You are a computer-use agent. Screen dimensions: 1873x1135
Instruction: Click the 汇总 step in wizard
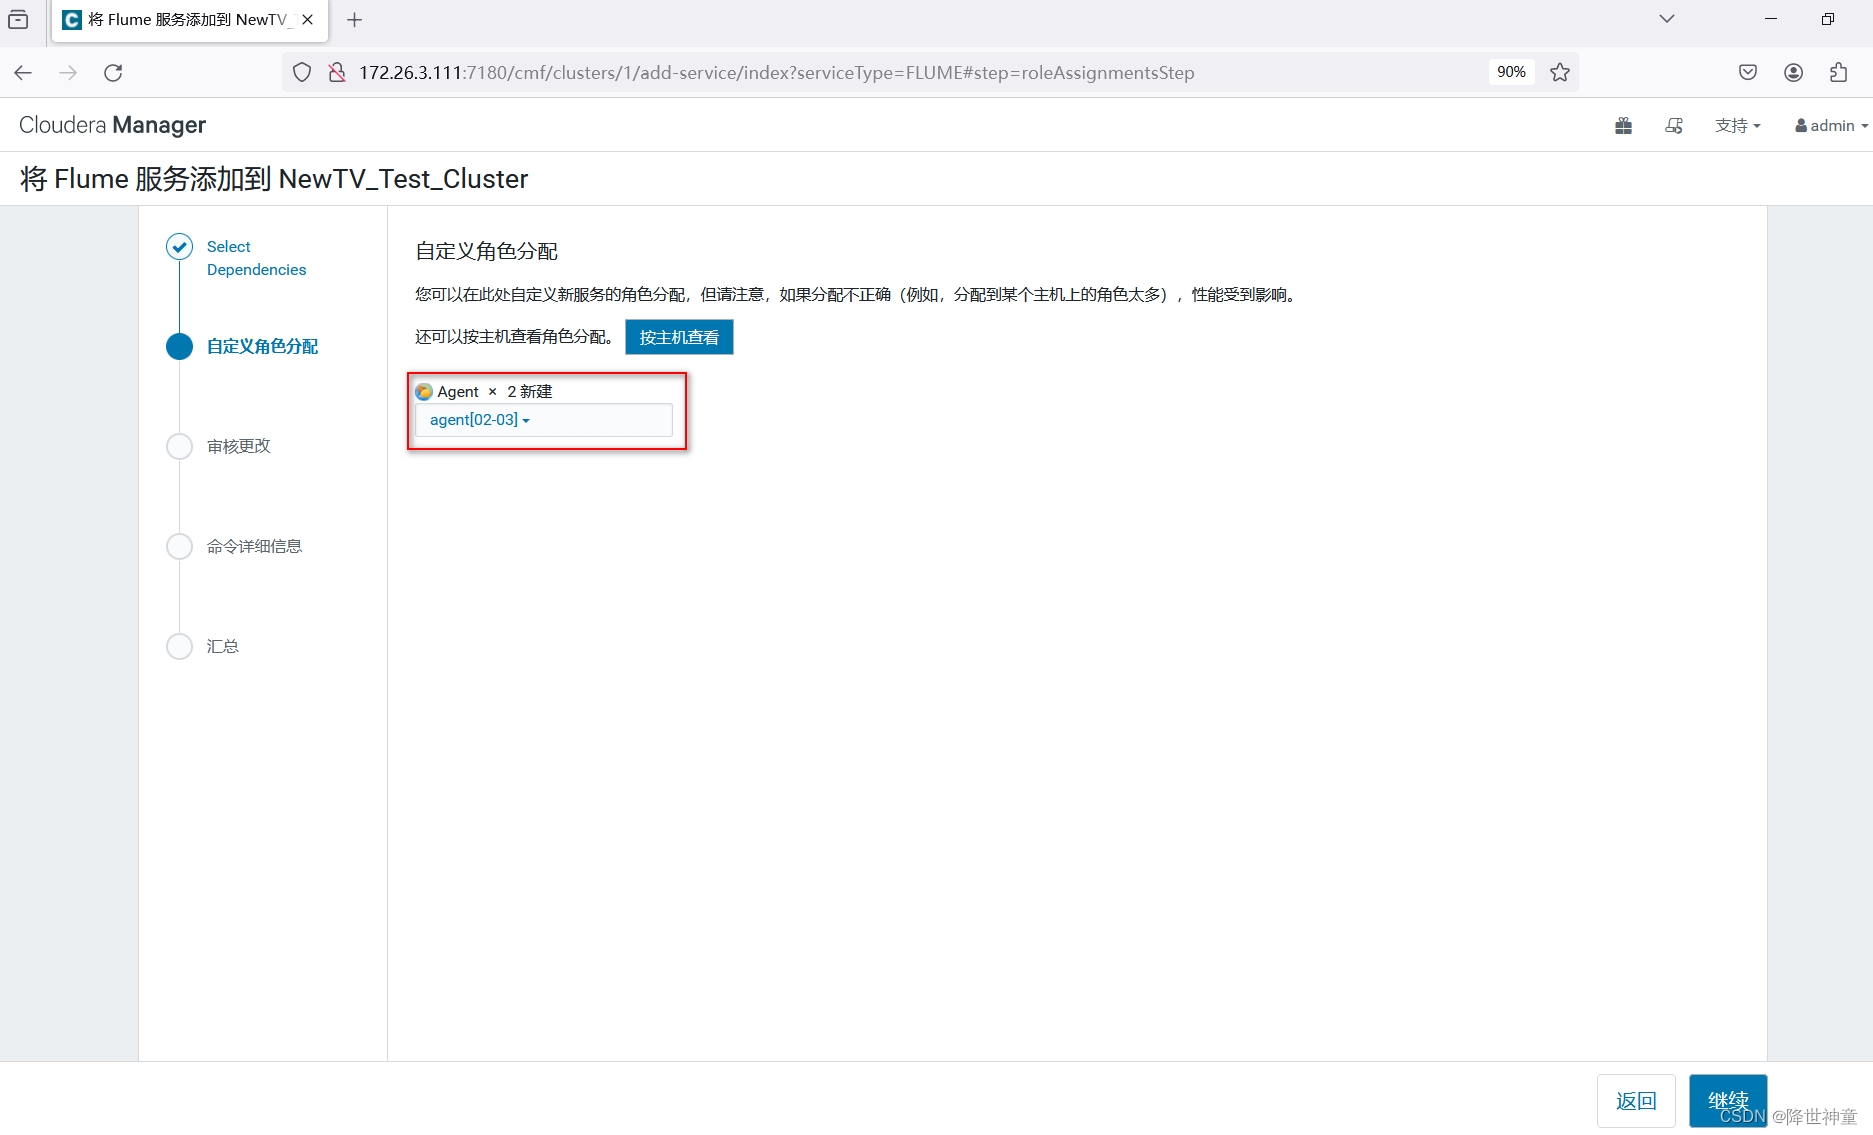[222, 646]
